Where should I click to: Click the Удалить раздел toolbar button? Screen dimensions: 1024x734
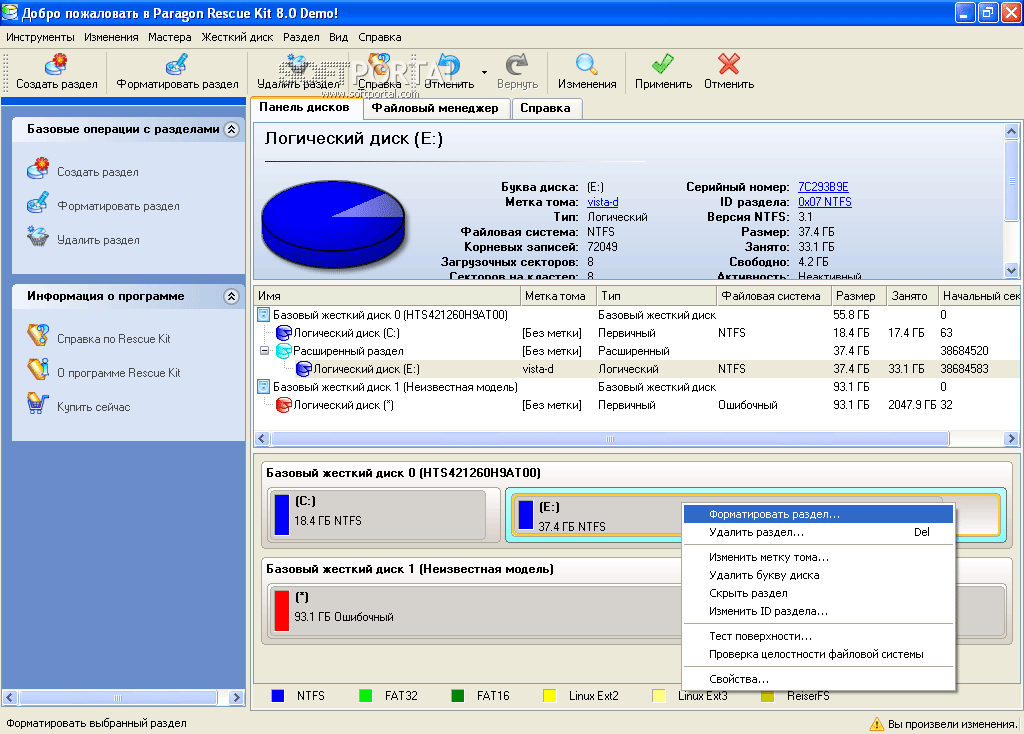[298, 72]
